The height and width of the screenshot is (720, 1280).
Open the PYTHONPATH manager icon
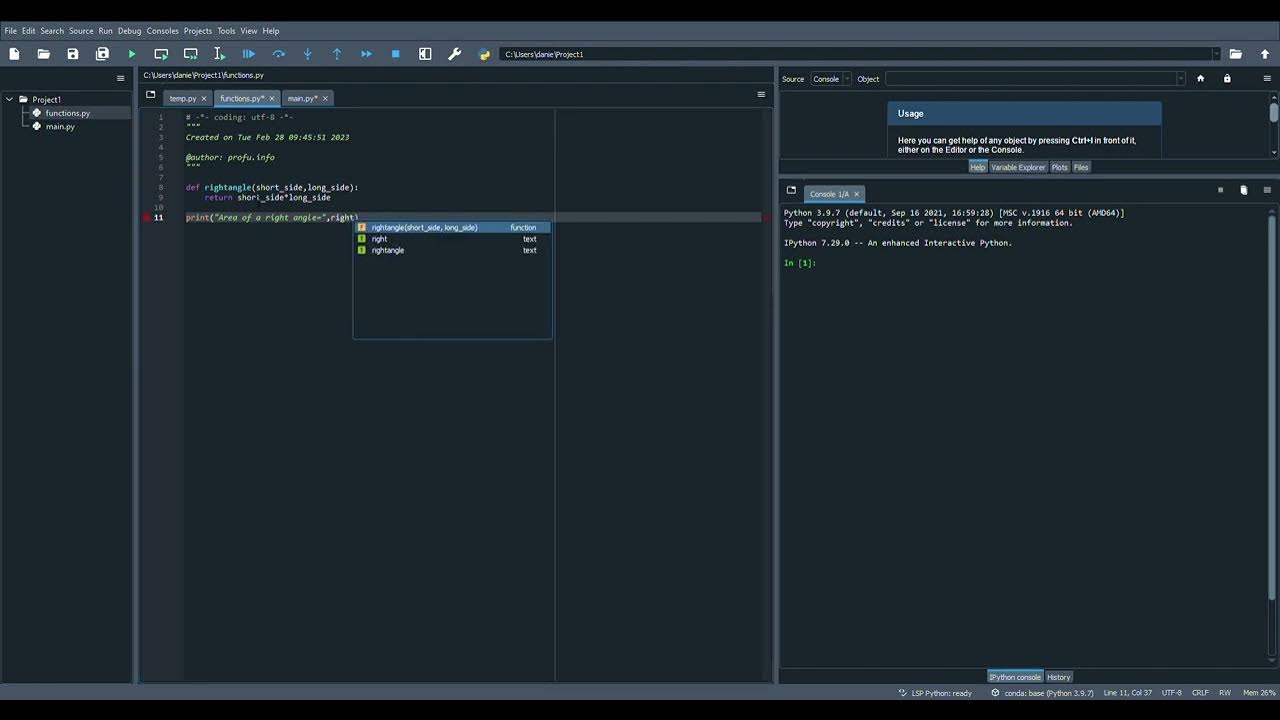click(484, 54)
